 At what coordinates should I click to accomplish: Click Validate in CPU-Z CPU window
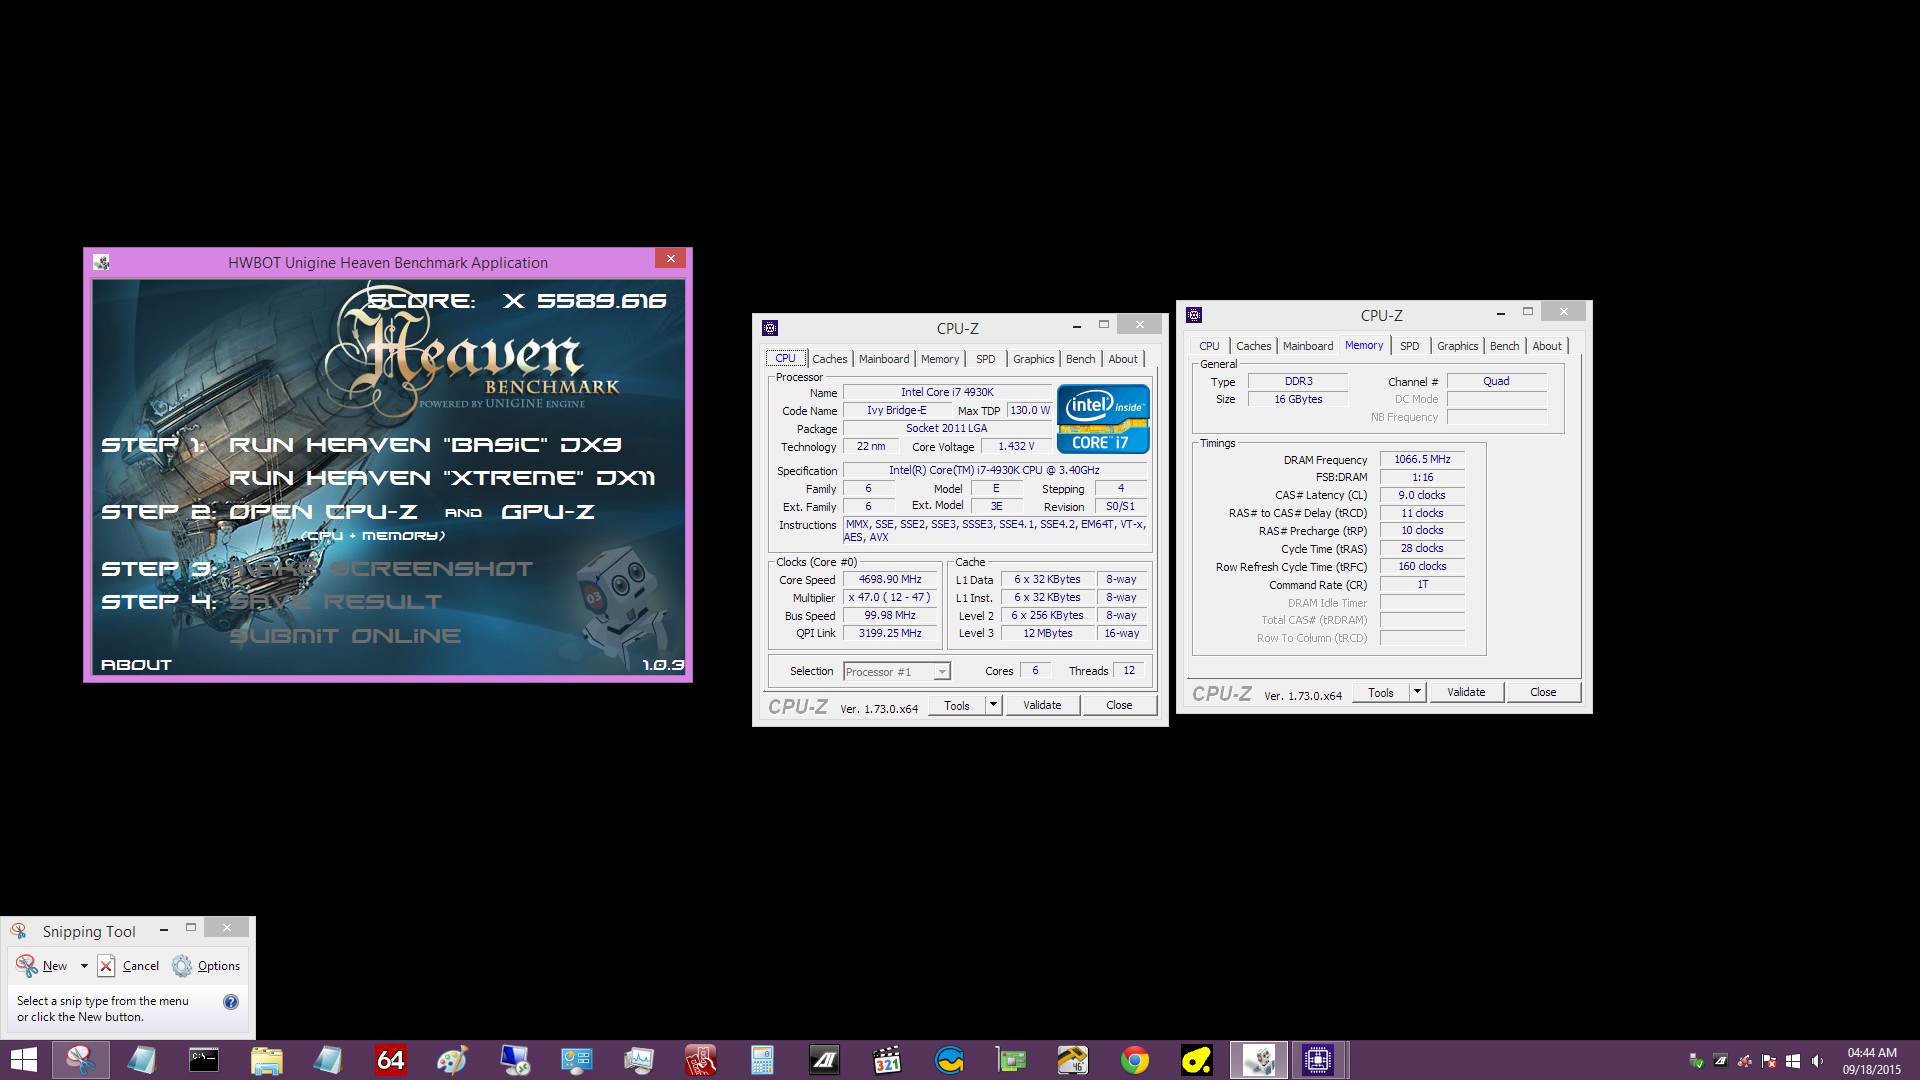pos(1042,705)
